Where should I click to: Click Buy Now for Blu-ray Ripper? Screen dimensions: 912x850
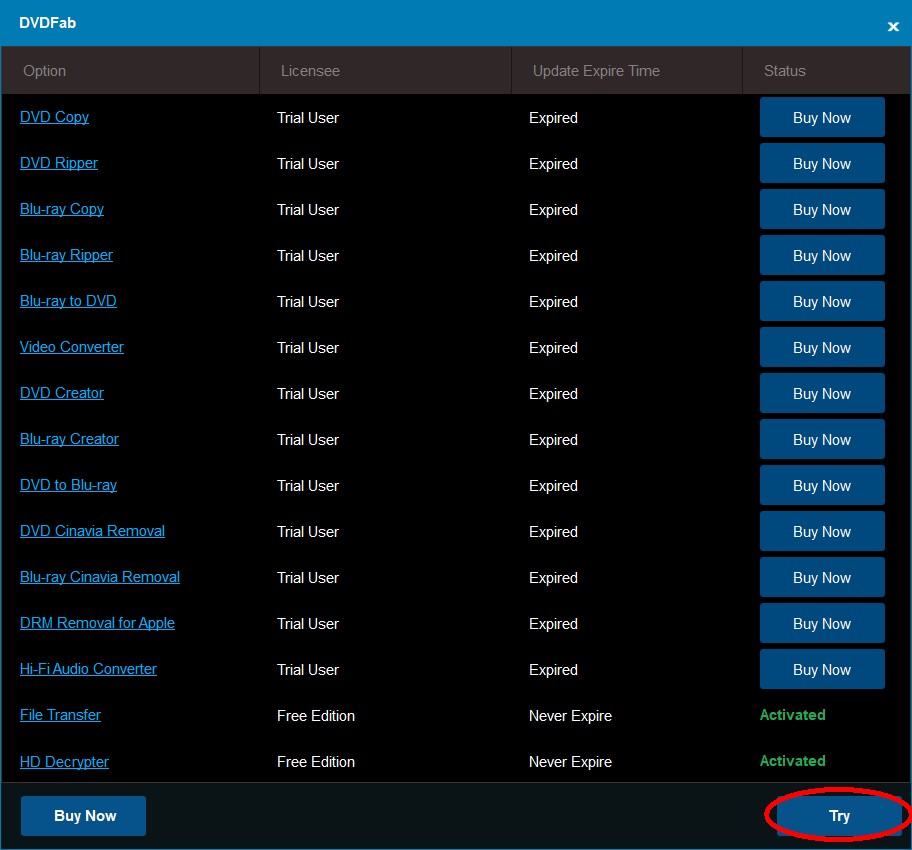coord(822,255)
